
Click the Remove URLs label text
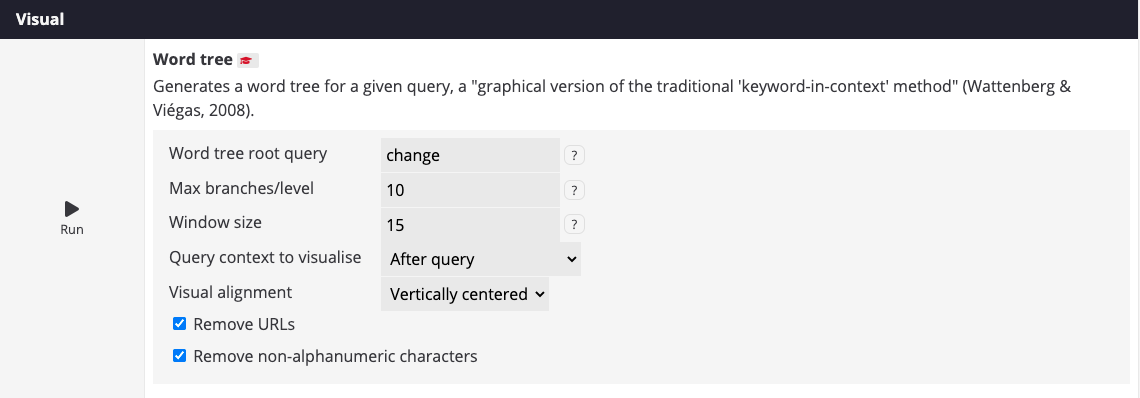click(x=244, y=325)
